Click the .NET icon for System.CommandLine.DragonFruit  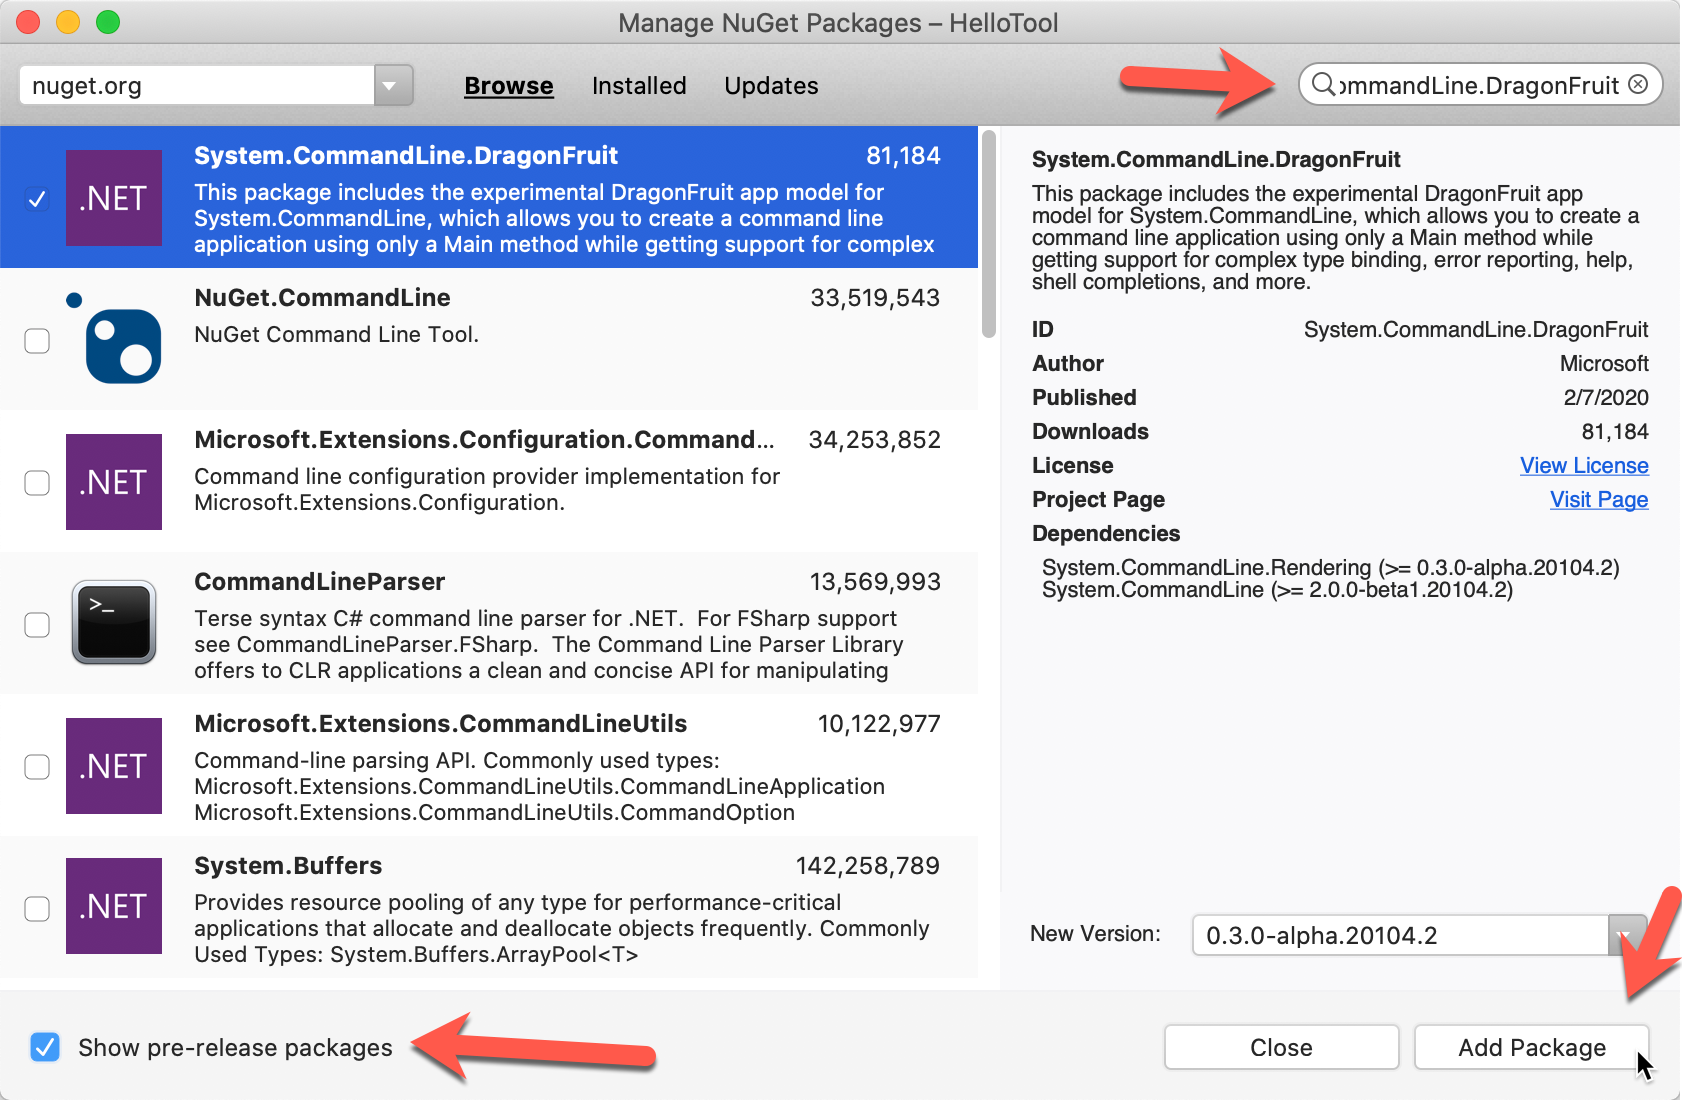tap(113, 197)
